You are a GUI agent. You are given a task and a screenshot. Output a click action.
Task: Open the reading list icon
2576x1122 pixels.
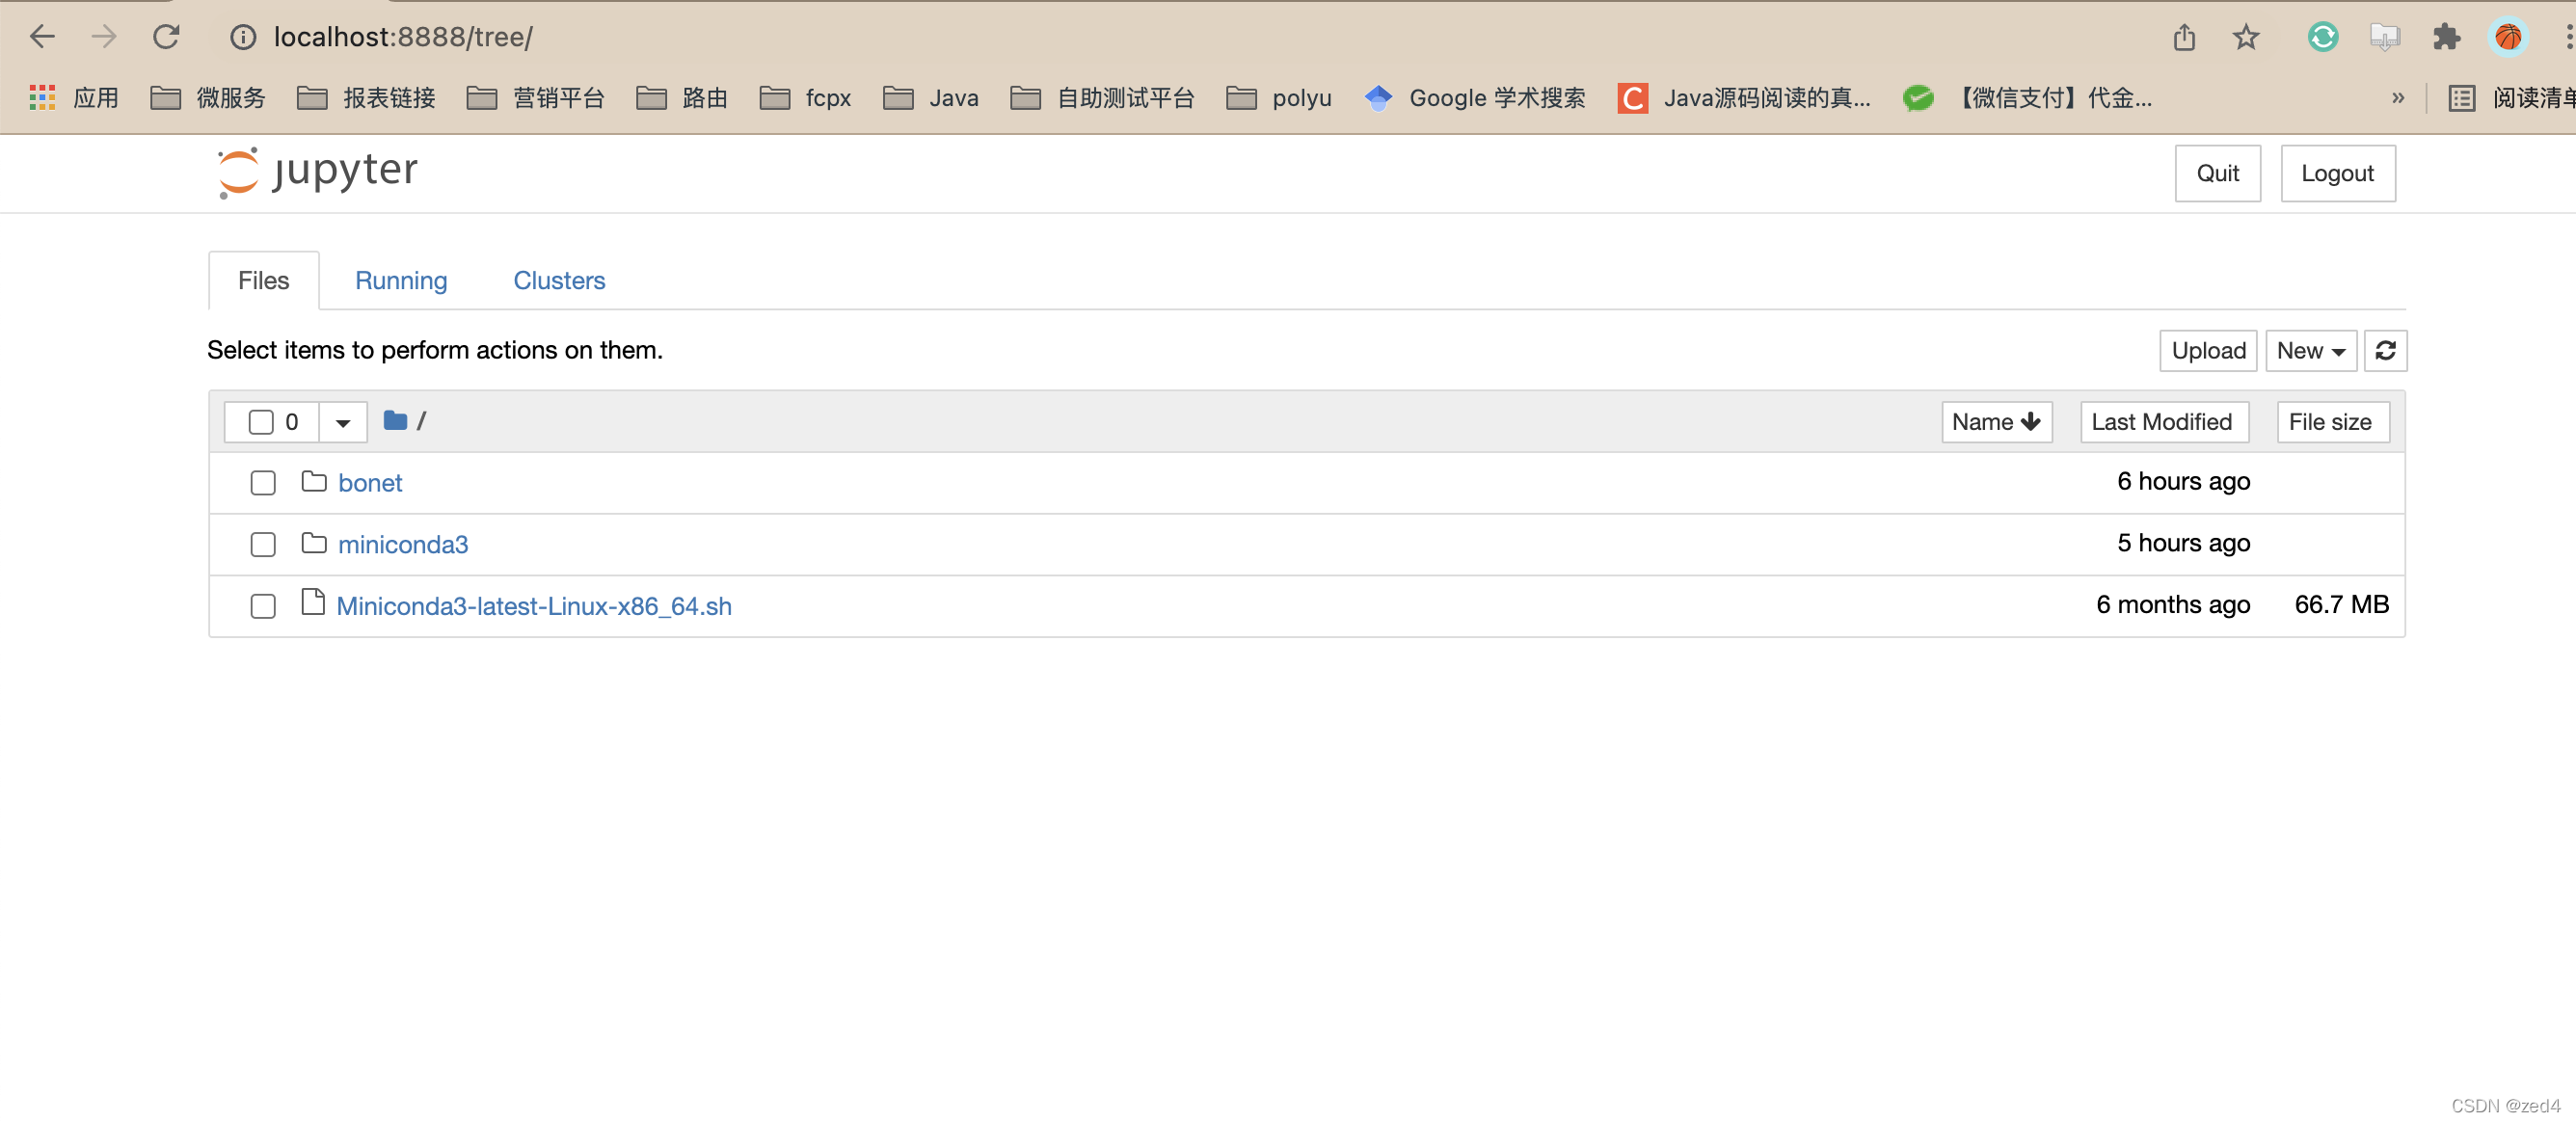(x=2462, y=98)
